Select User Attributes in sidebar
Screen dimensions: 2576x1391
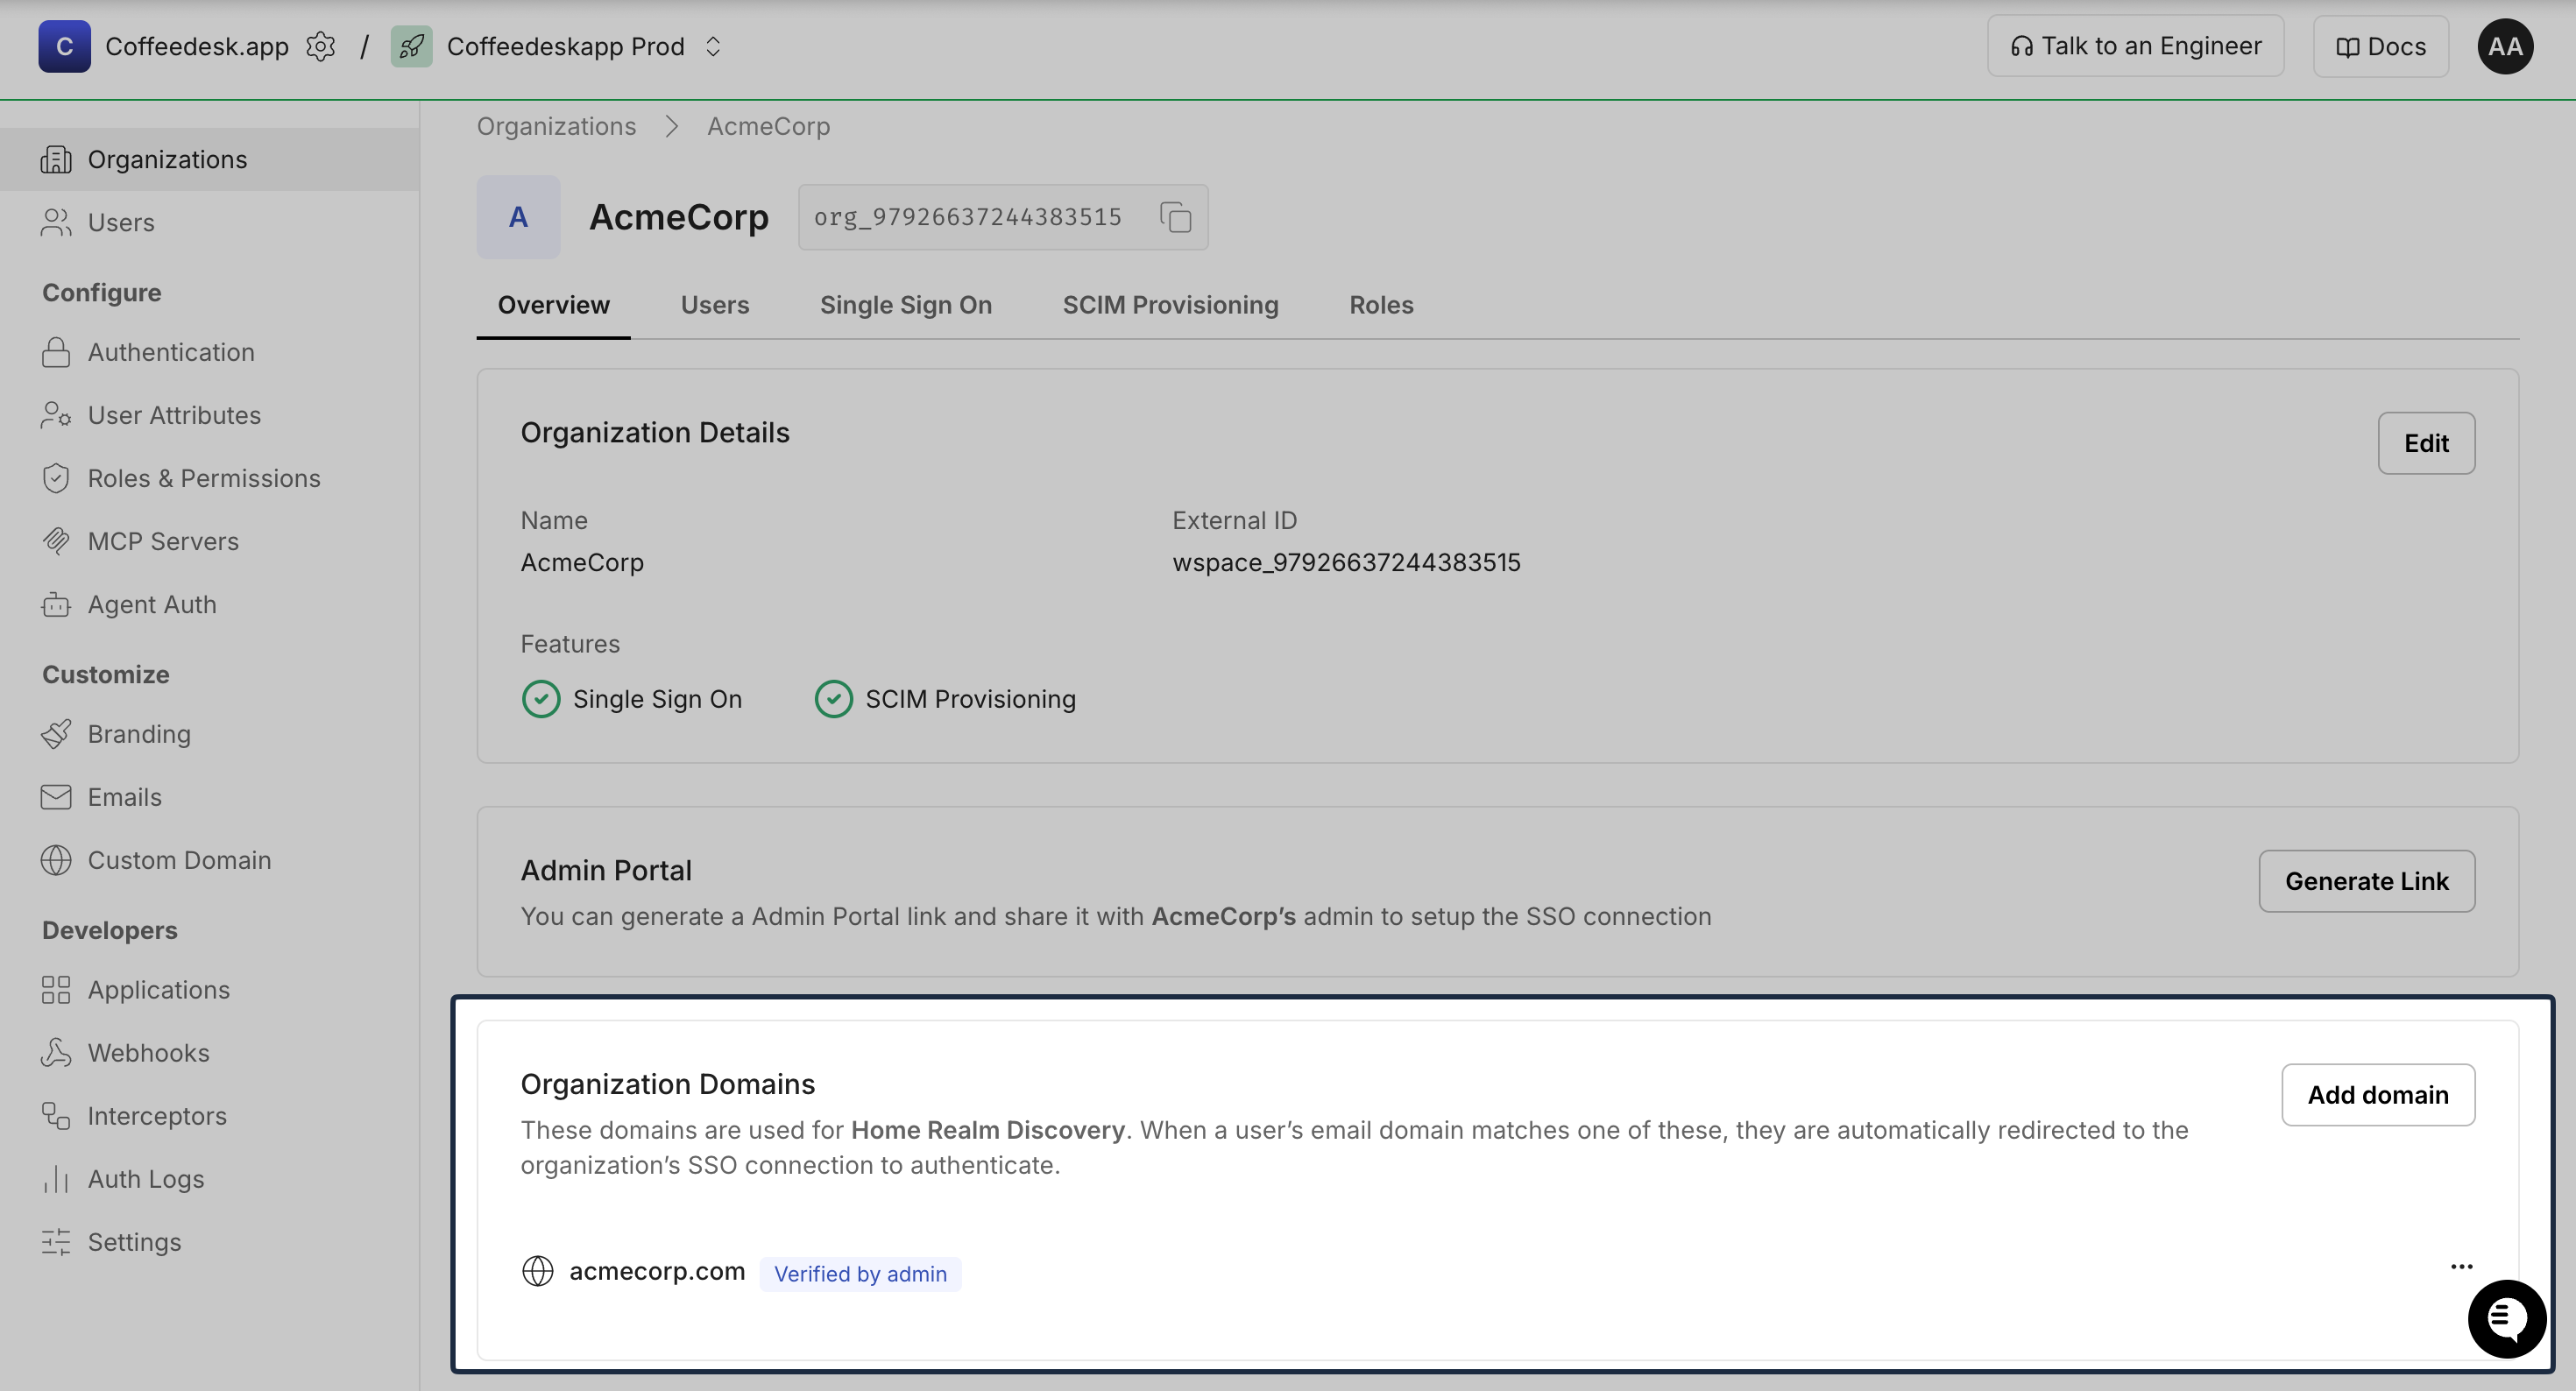tap(174, 415)
